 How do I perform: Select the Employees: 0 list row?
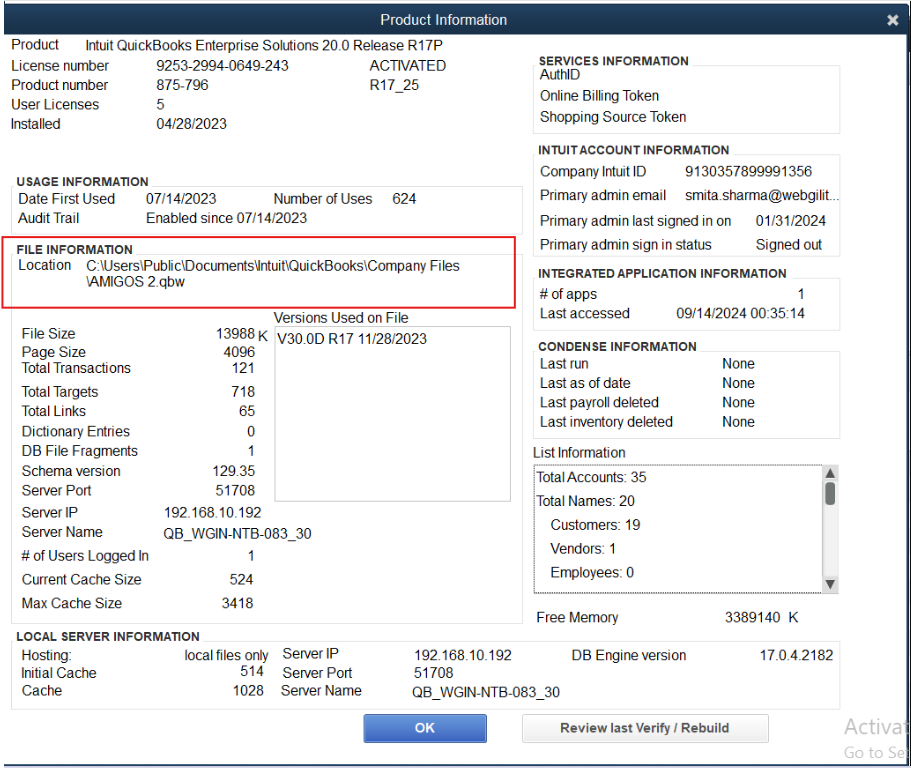pyautogui.click(x=592, y=573)
